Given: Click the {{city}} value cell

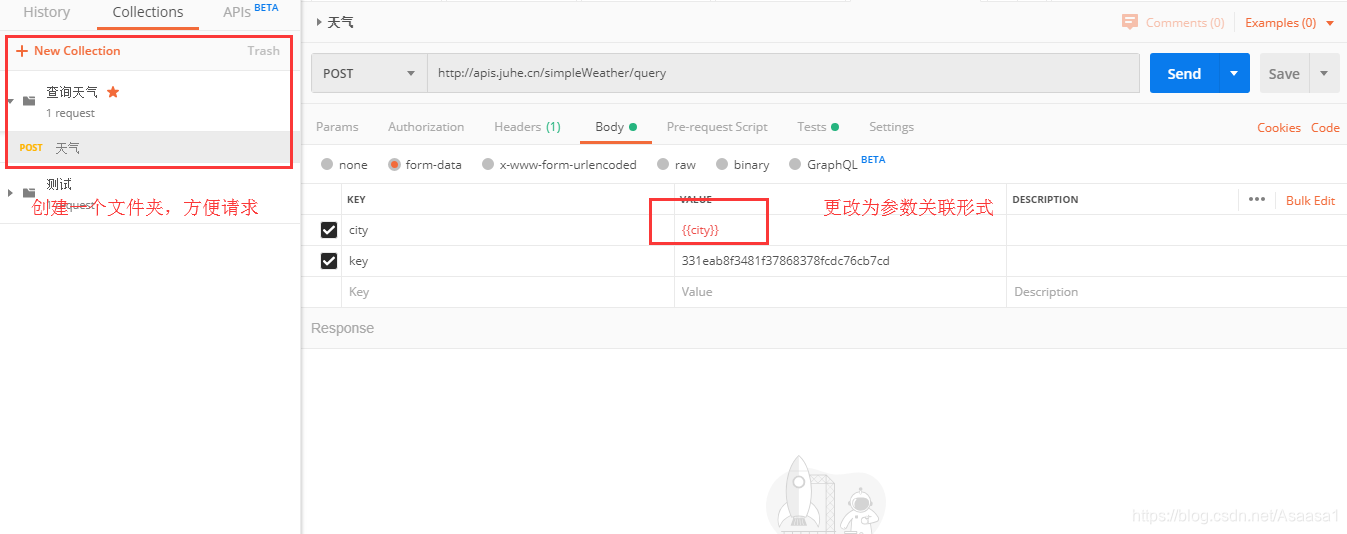Looking at the screenshot, I should click(x=840, y=230).
